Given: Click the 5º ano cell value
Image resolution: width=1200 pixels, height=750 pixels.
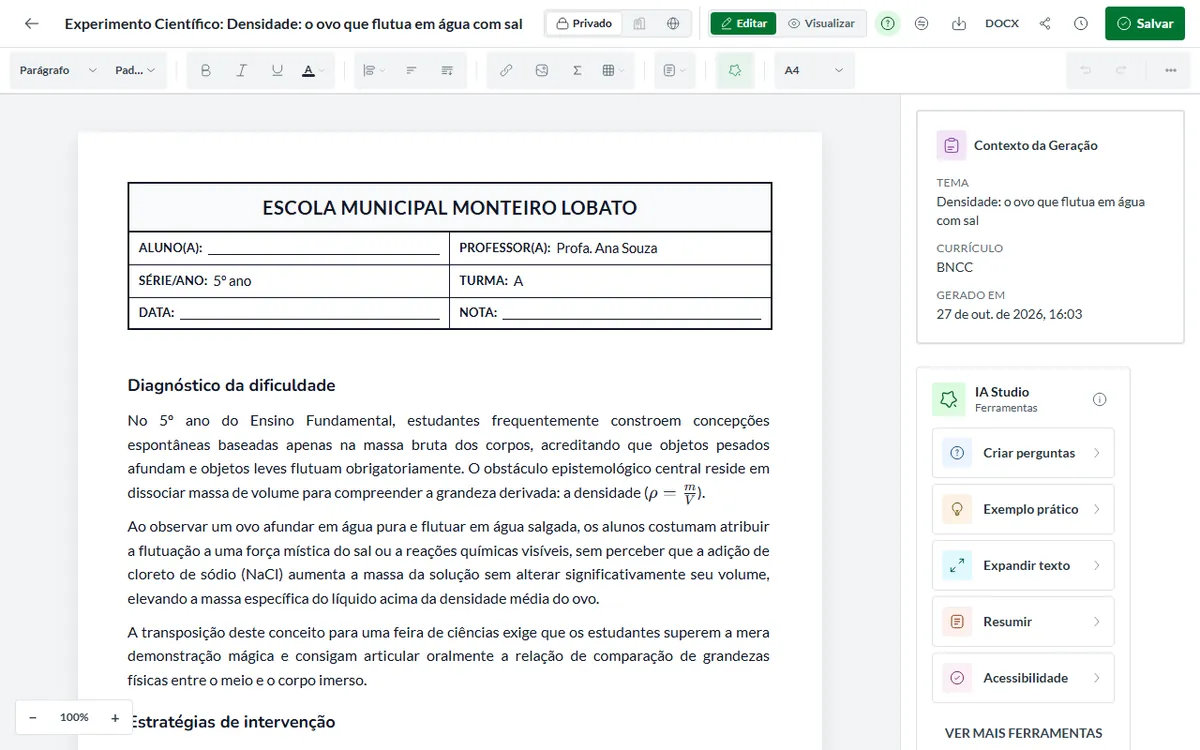Looking at the screenshot, I should [x=232, y=281].
